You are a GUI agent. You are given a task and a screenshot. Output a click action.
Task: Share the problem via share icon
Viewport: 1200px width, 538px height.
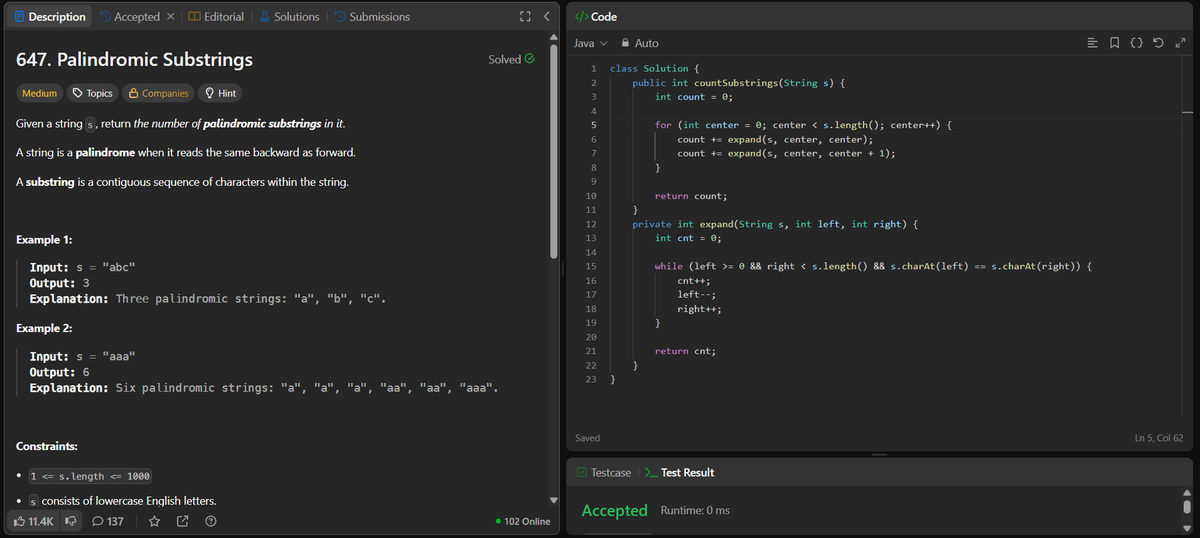(x=183, y=521)
